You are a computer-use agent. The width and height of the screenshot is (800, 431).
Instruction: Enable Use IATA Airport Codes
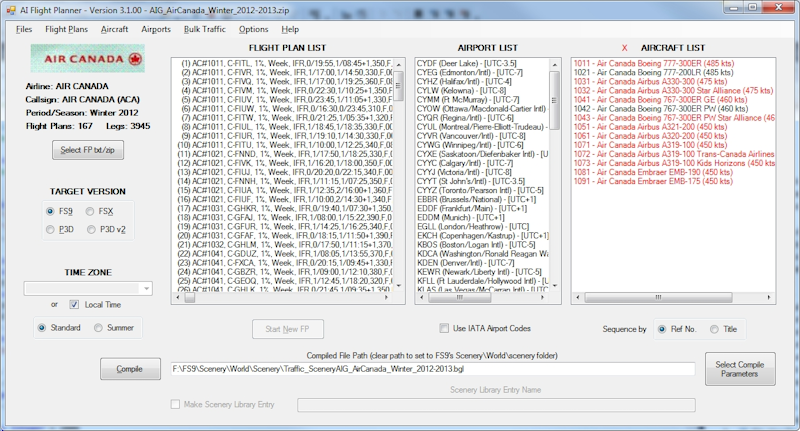point(444,328)
